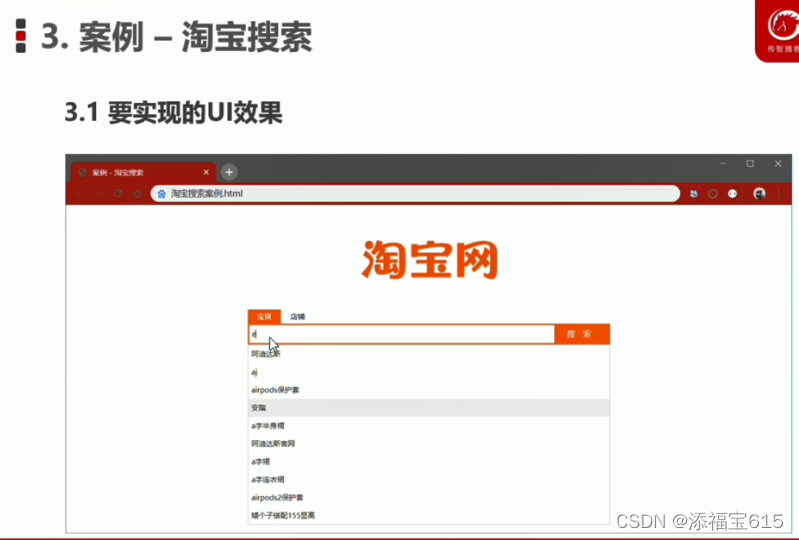
Task: Close the browser window
Action: click(x=778, y=164)
